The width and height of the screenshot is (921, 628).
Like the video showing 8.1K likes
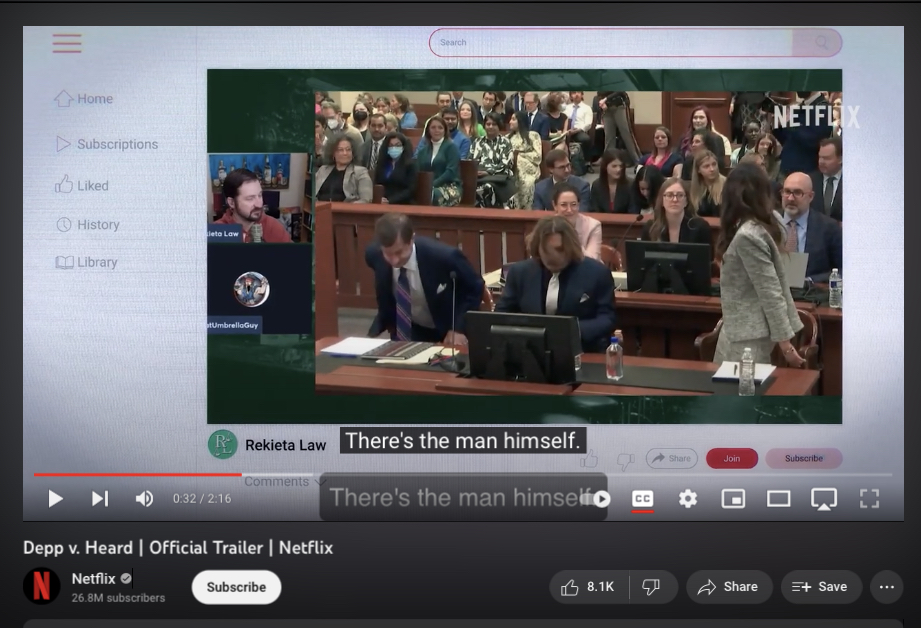point(589,587)
